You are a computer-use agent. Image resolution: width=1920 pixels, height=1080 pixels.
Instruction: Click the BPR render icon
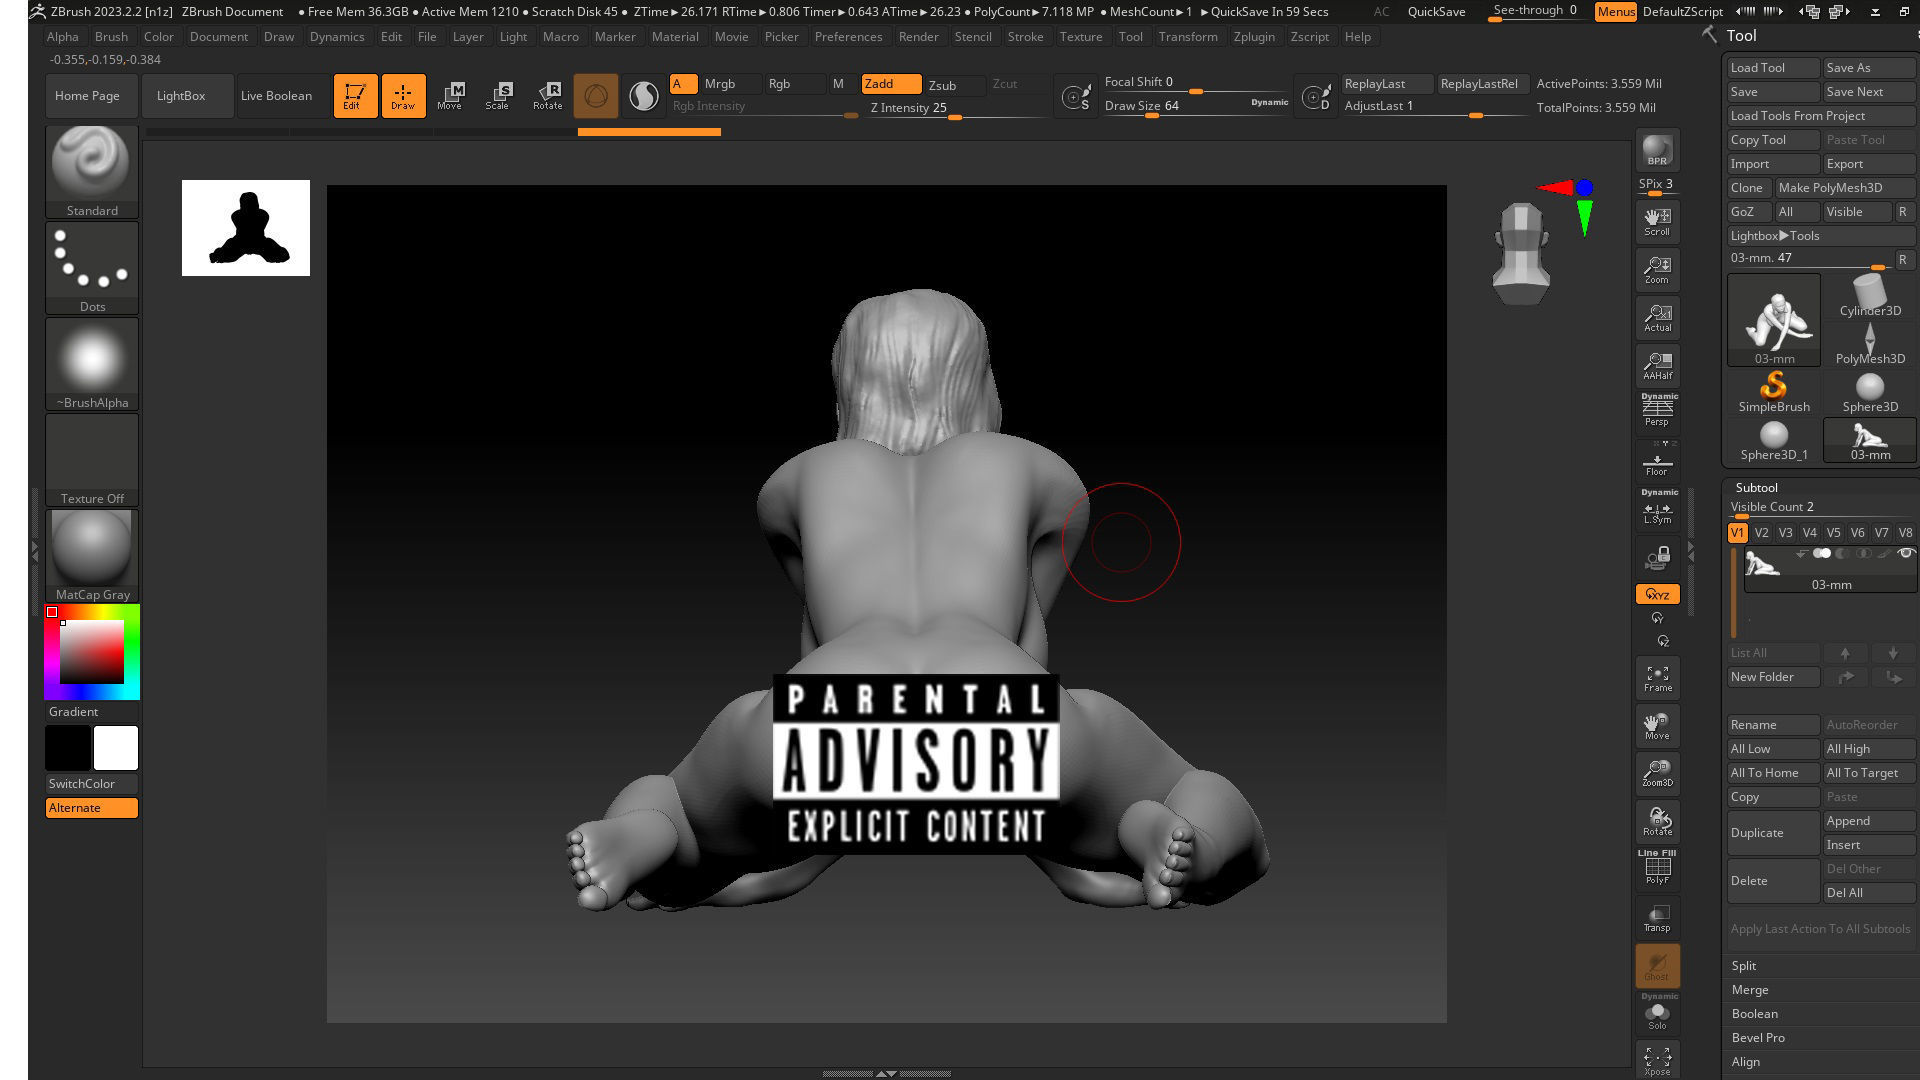[x=1657, y=150]
